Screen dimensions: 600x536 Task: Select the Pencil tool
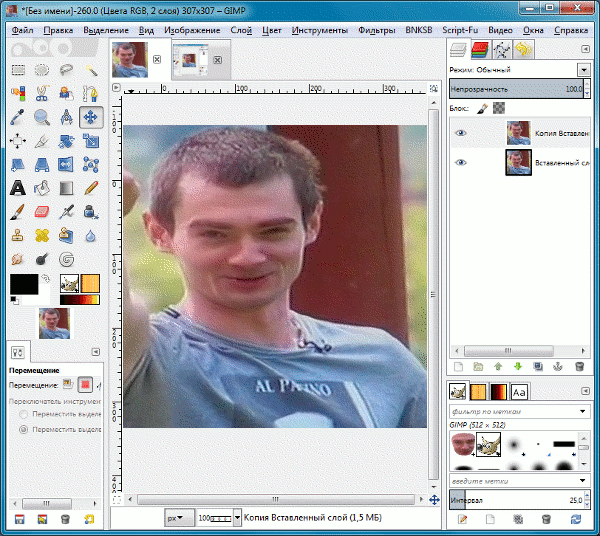91,188
